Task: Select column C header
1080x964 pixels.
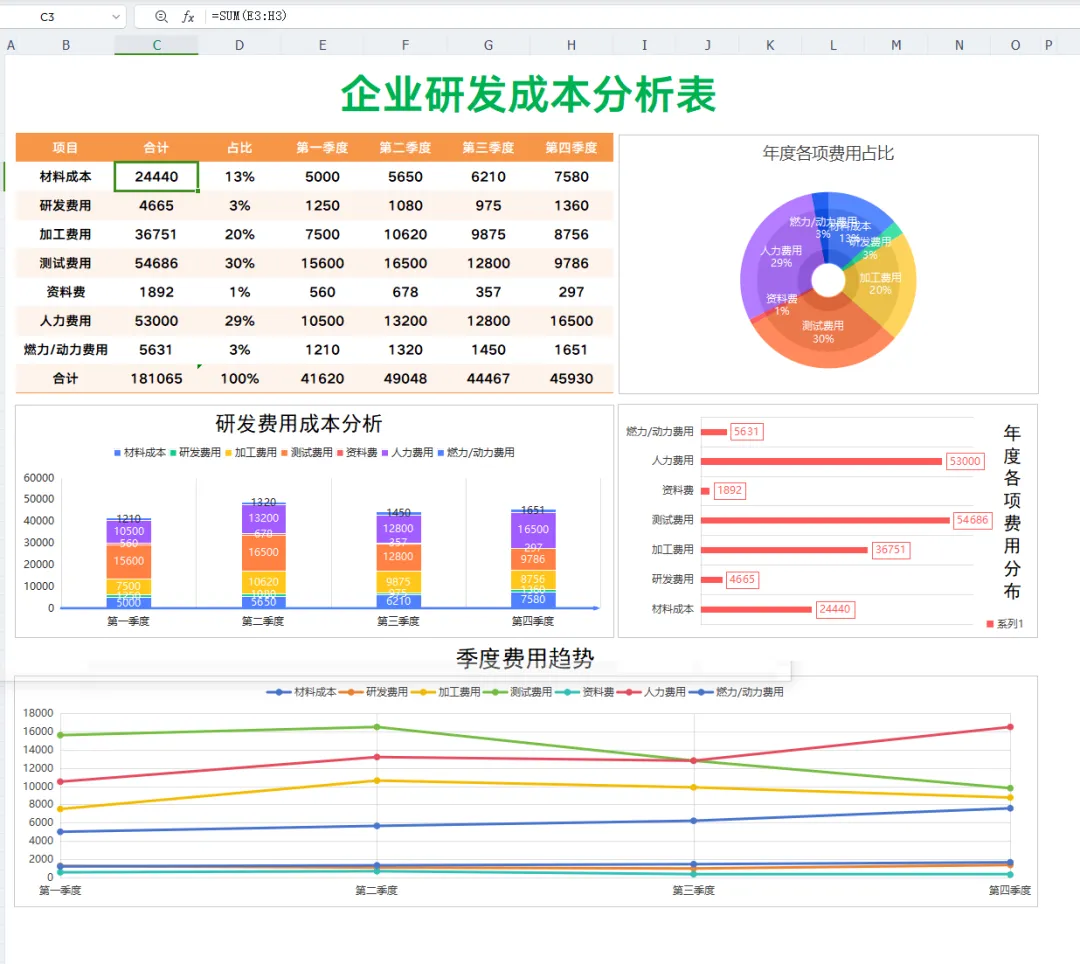Action: click(x=156, y=45)
